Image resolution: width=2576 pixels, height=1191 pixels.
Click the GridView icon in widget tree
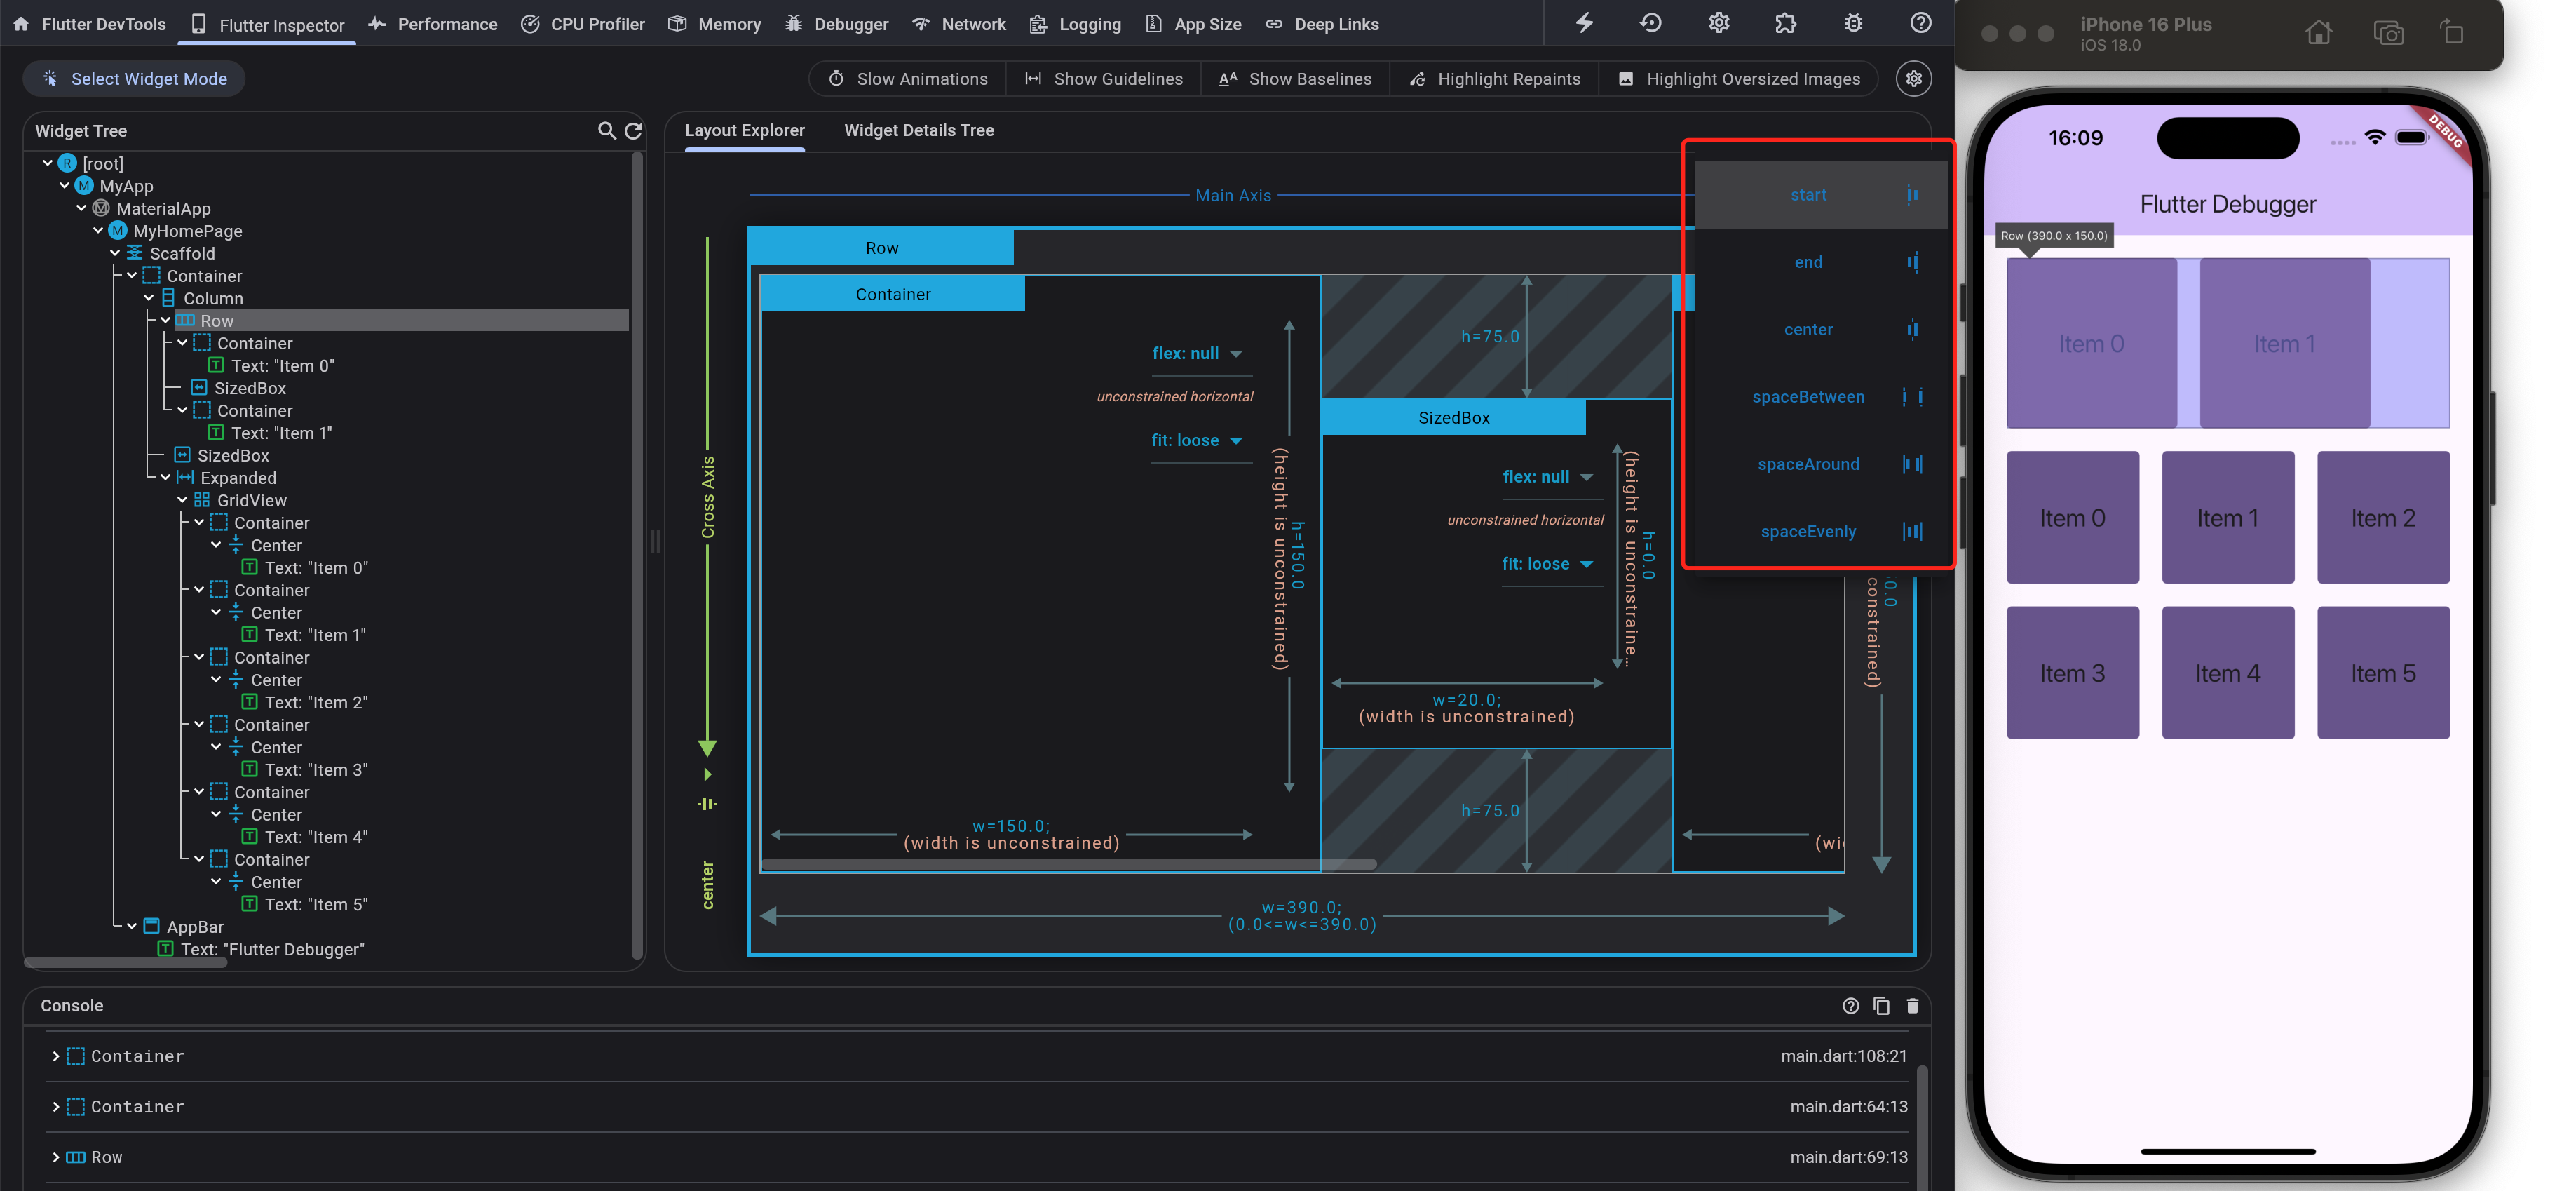click(x=202, y=500)
